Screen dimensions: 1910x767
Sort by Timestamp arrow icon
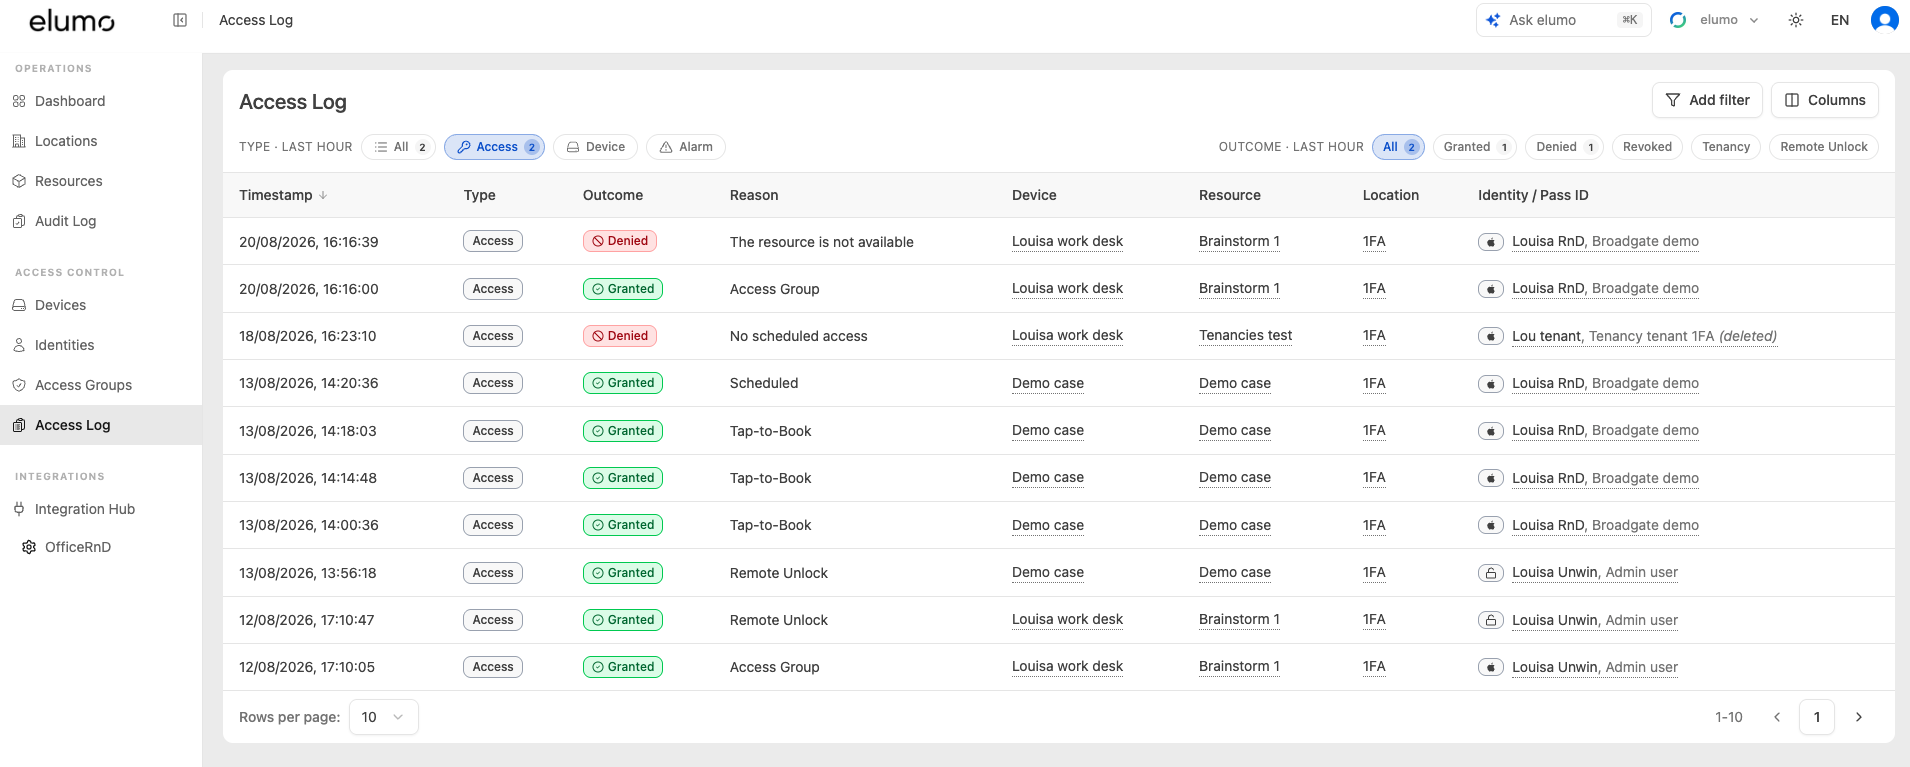pos(323,195)
